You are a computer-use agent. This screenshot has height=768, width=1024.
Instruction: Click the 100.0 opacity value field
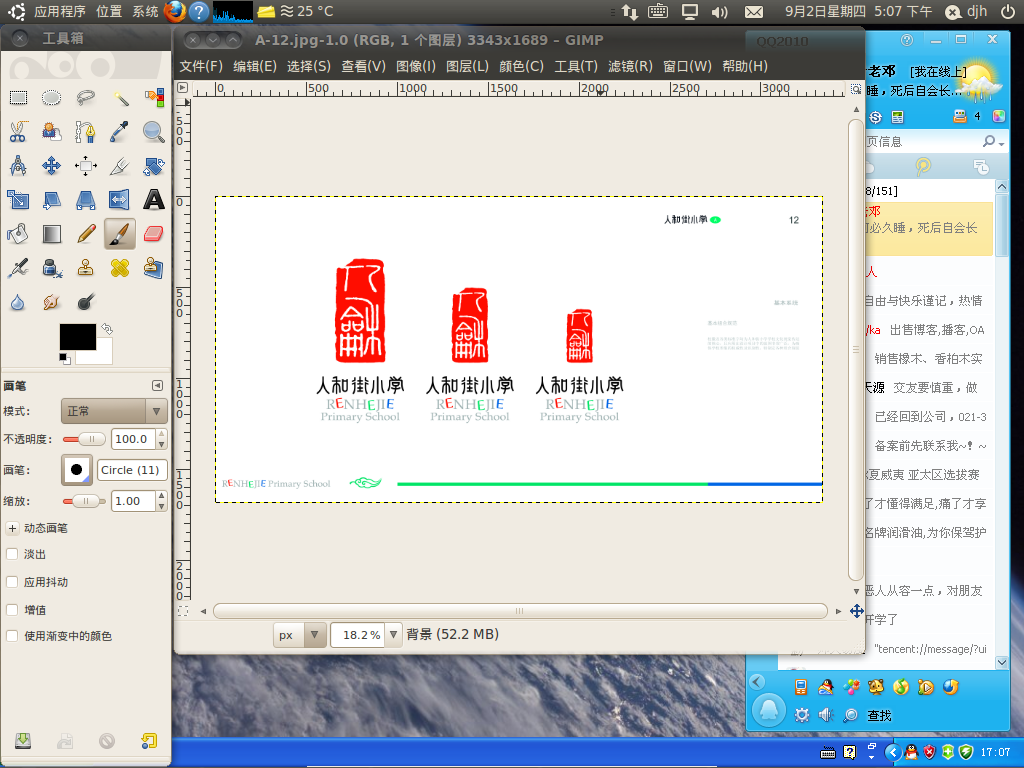pyautogui.click(x=133, y=440)
